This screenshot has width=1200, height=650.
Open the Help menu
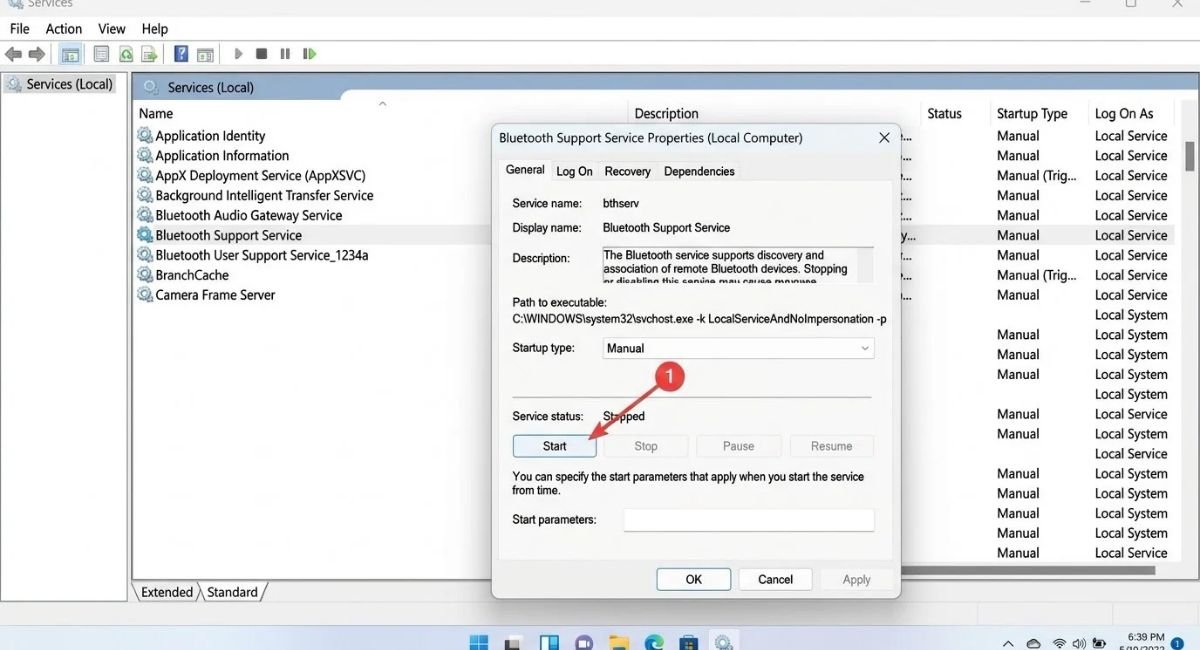[155, 29]
